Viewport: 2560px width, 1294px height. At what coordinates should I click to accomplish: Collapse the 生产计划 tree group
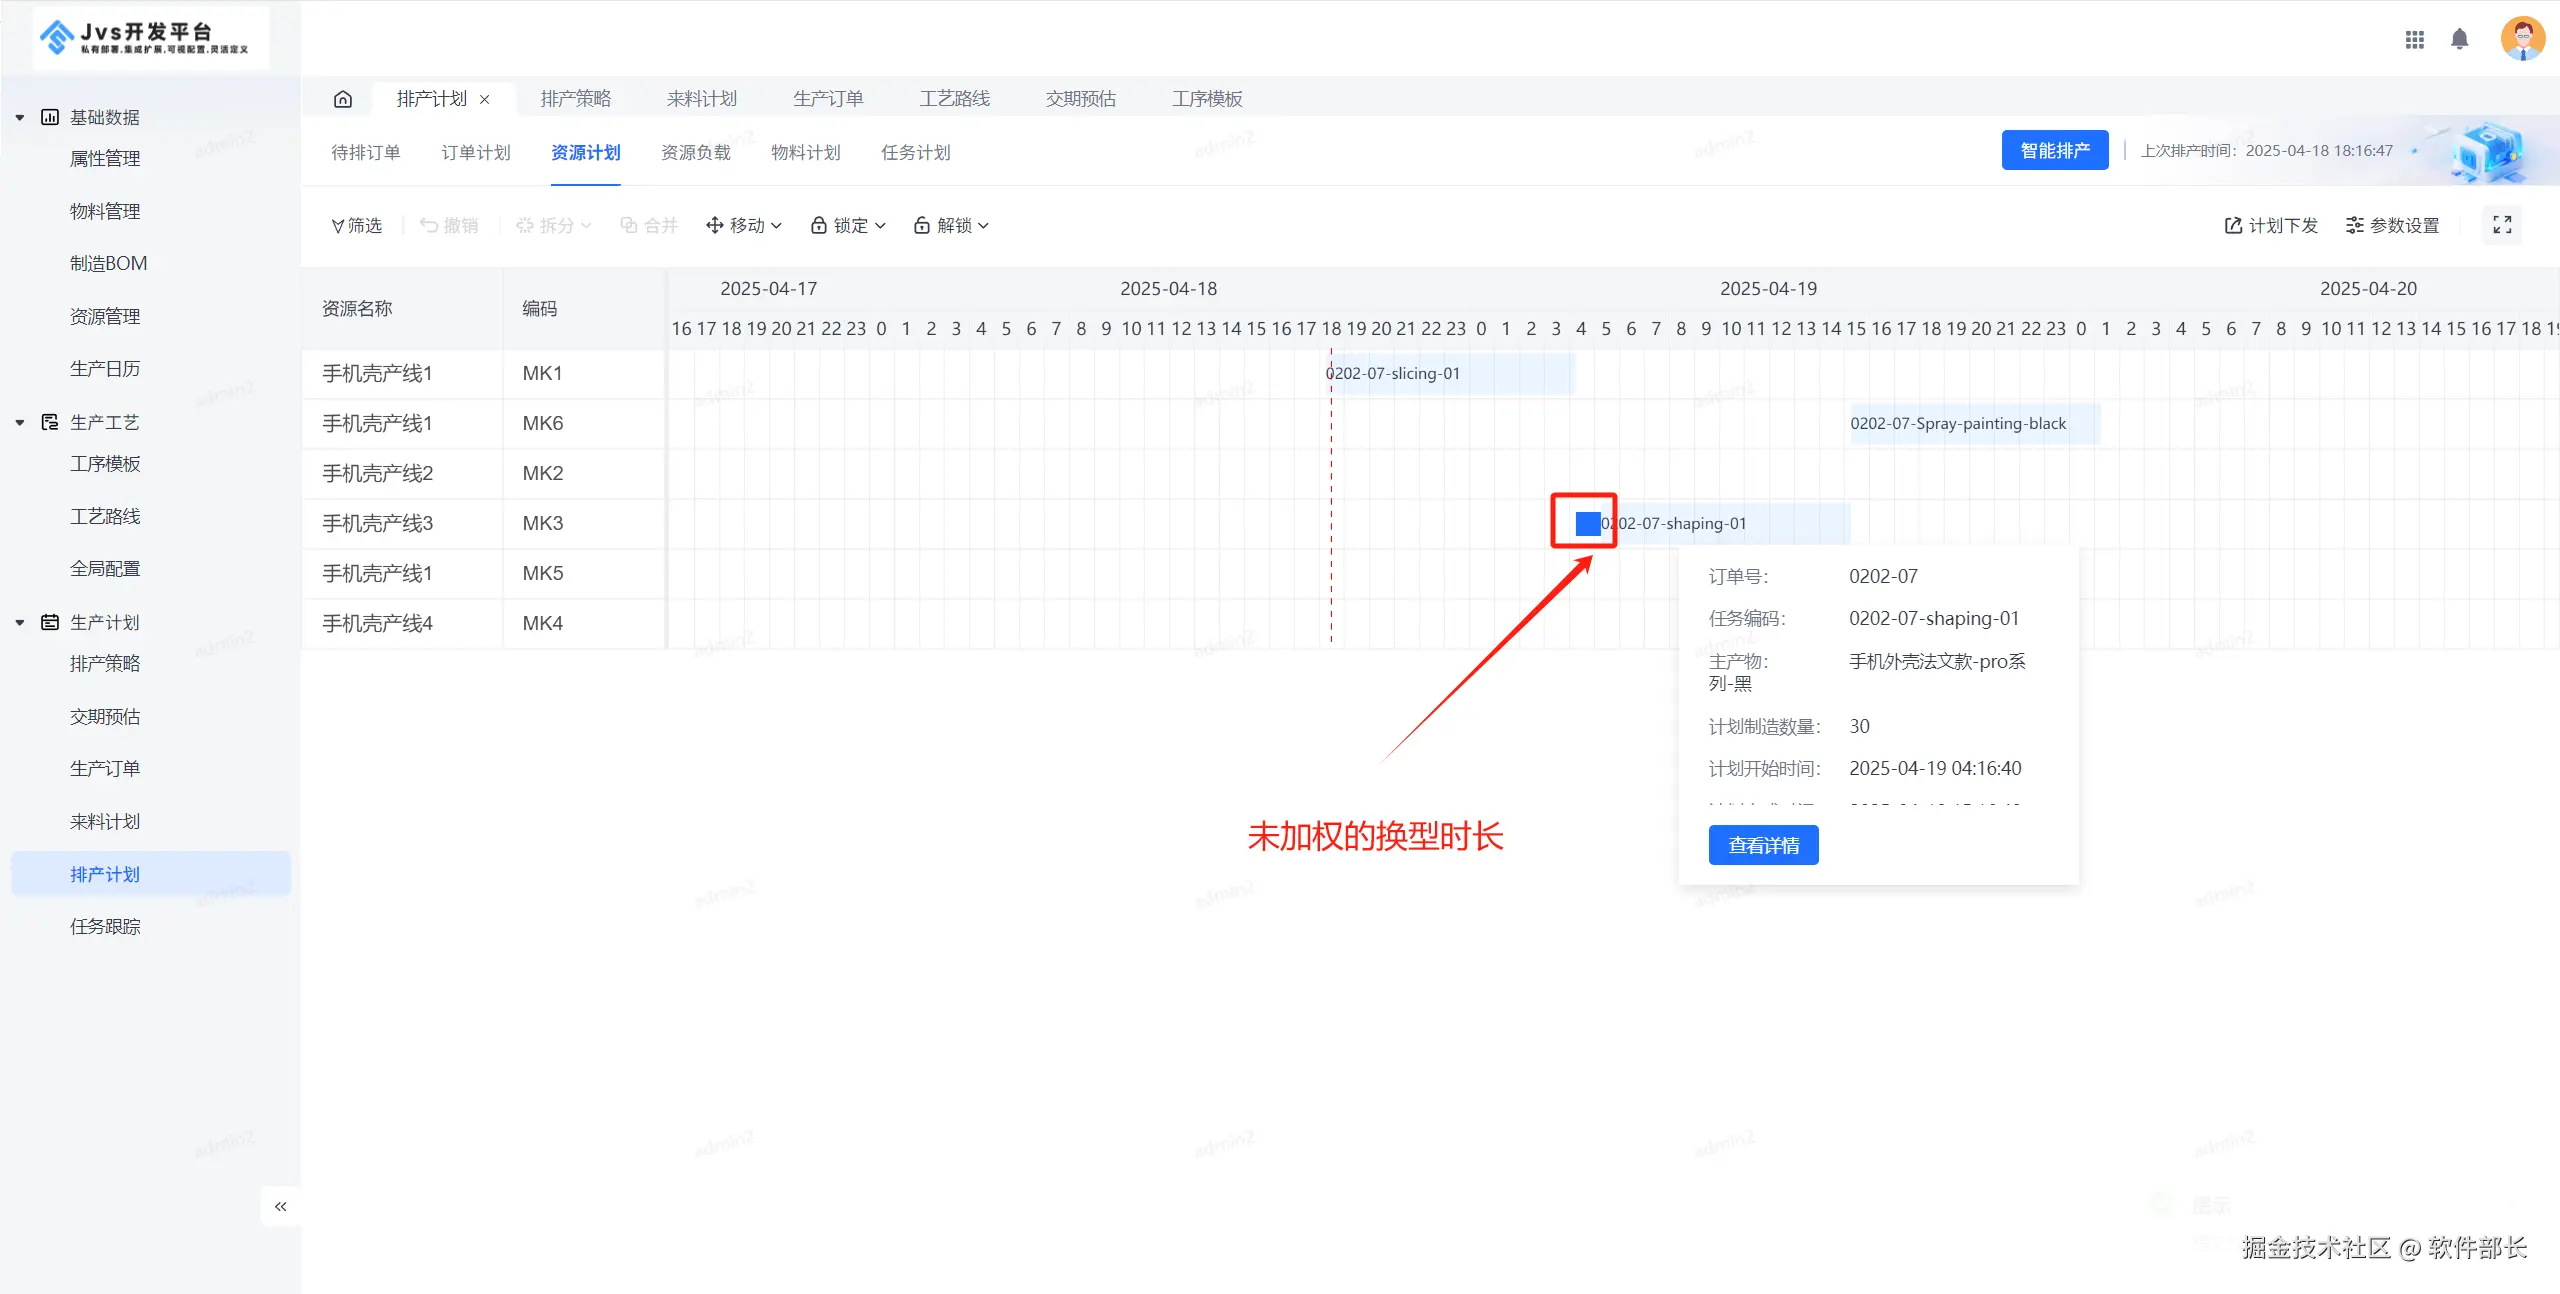pyautogui.click(x=20, y=623)
